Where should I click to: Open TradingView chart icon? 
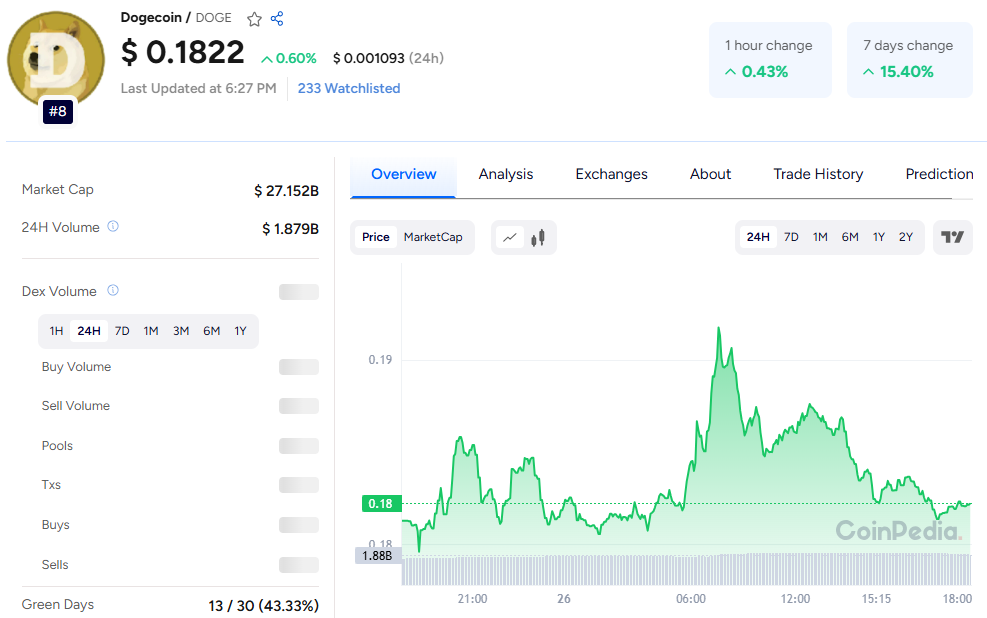952,237
